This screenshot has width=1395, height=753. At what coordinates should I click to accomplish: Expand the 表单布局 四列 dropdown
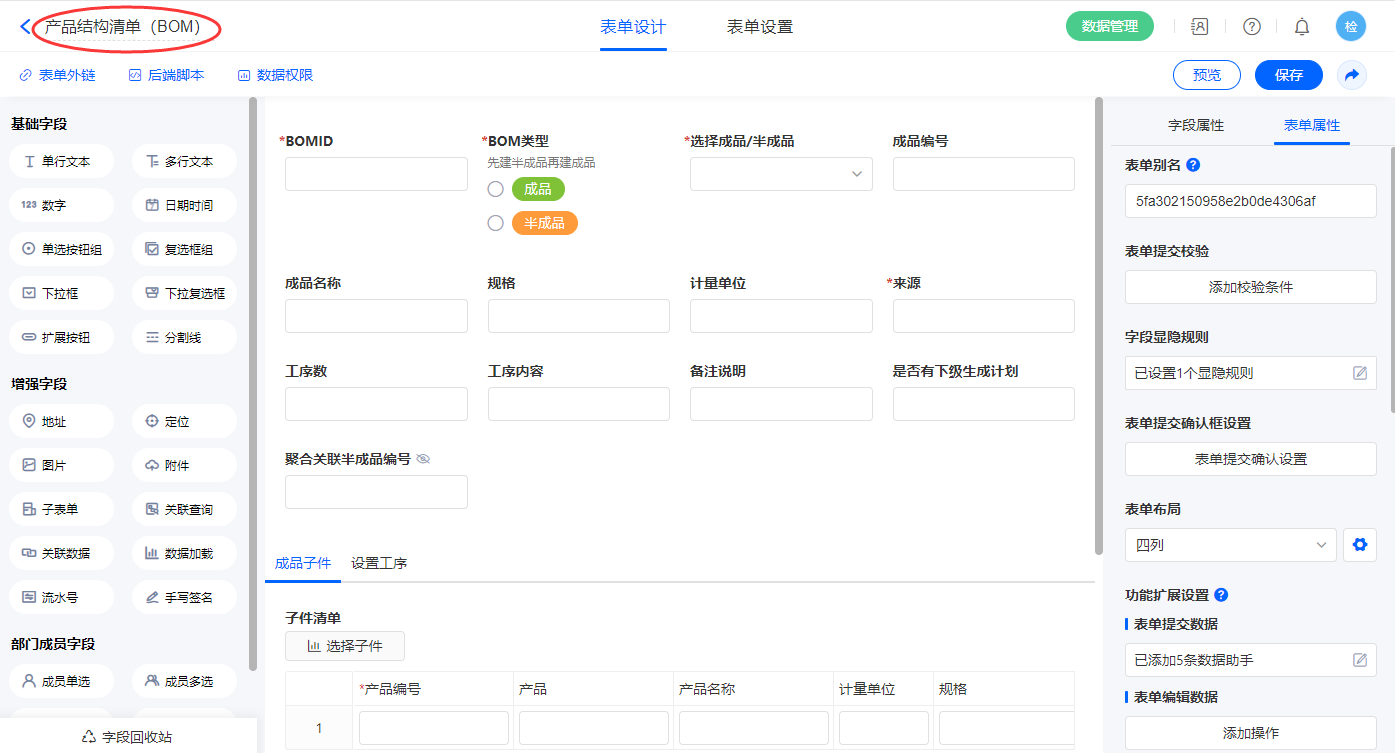point(1230,545)
